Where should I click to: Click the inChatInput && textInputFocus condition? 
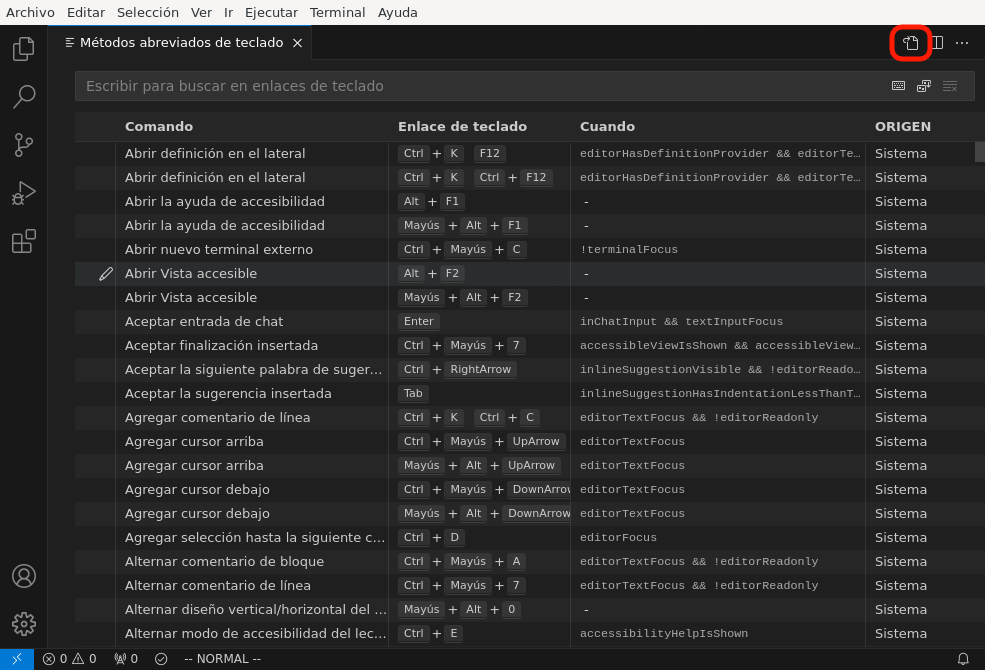(681, 321)
